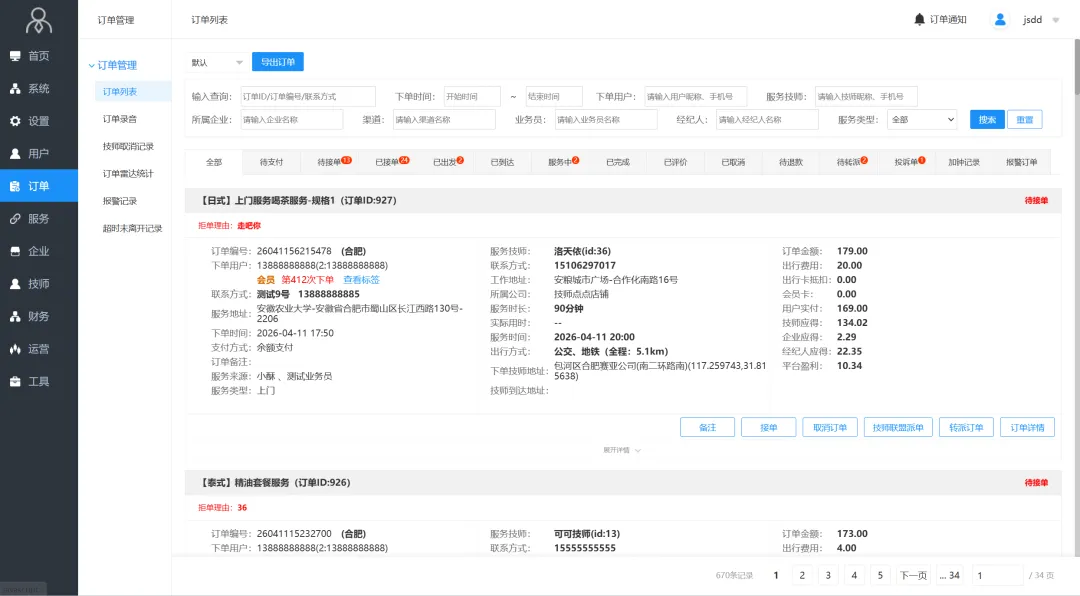
Task: Click the view tags link
Action: [361, 280]
